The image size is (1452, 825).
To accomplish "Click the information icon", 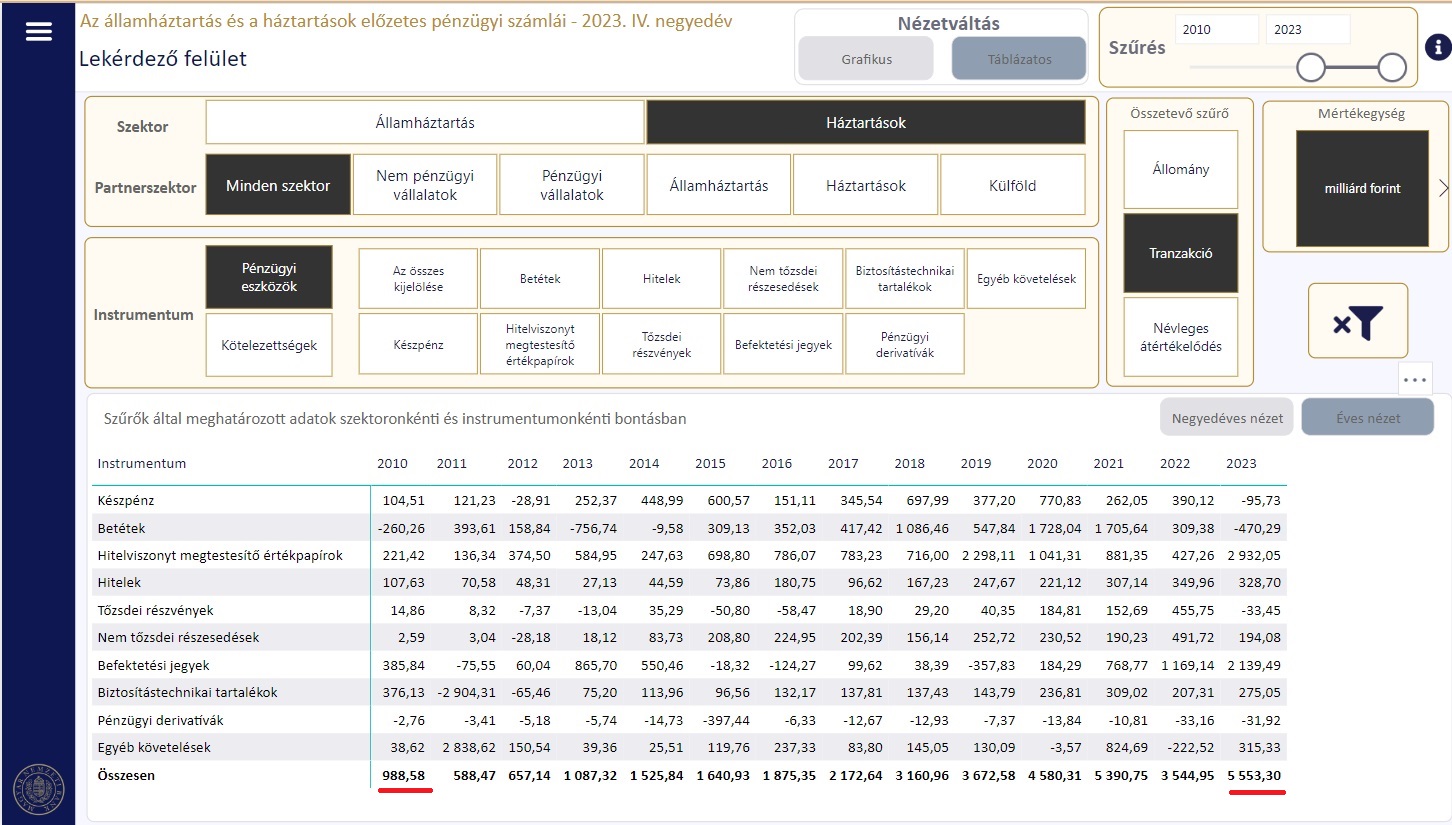I will (x=1437, y=47).
